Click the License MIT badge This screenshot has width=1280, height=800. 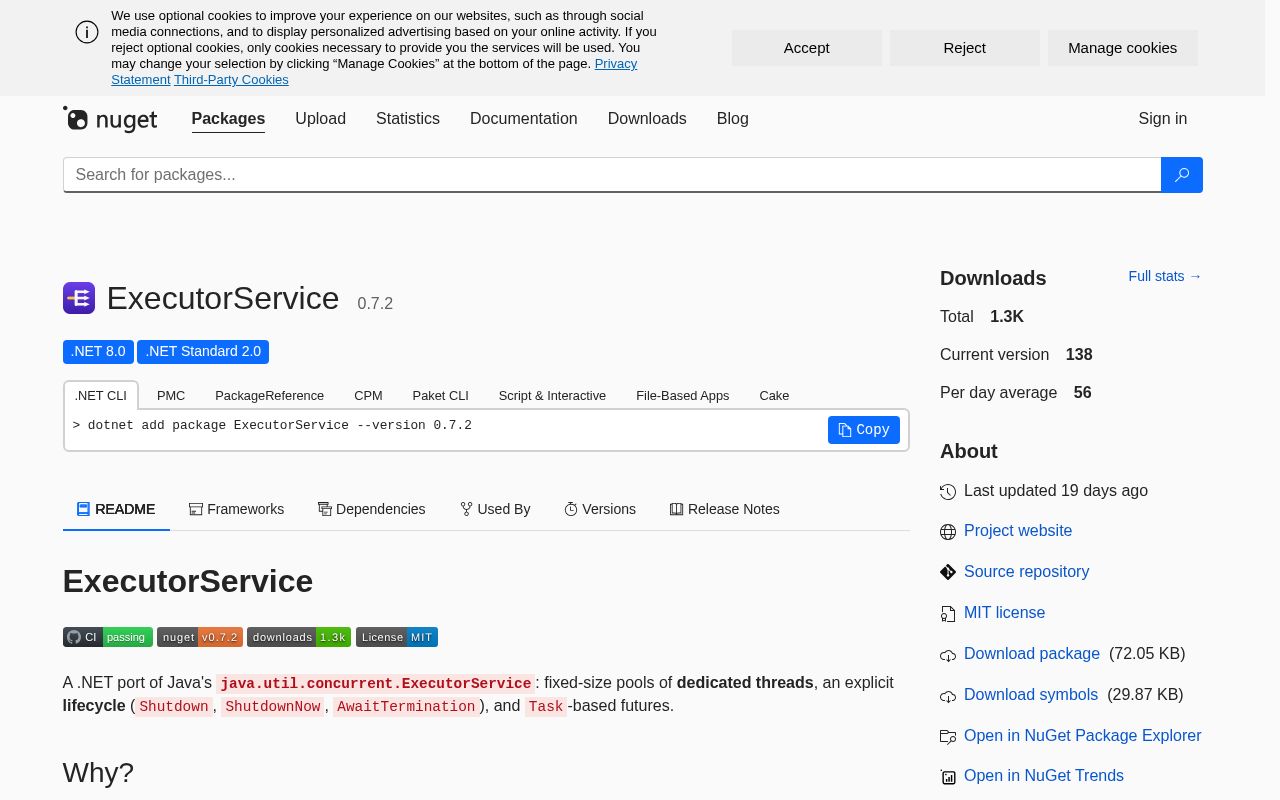pyautogui.click(x=397, y=637)
